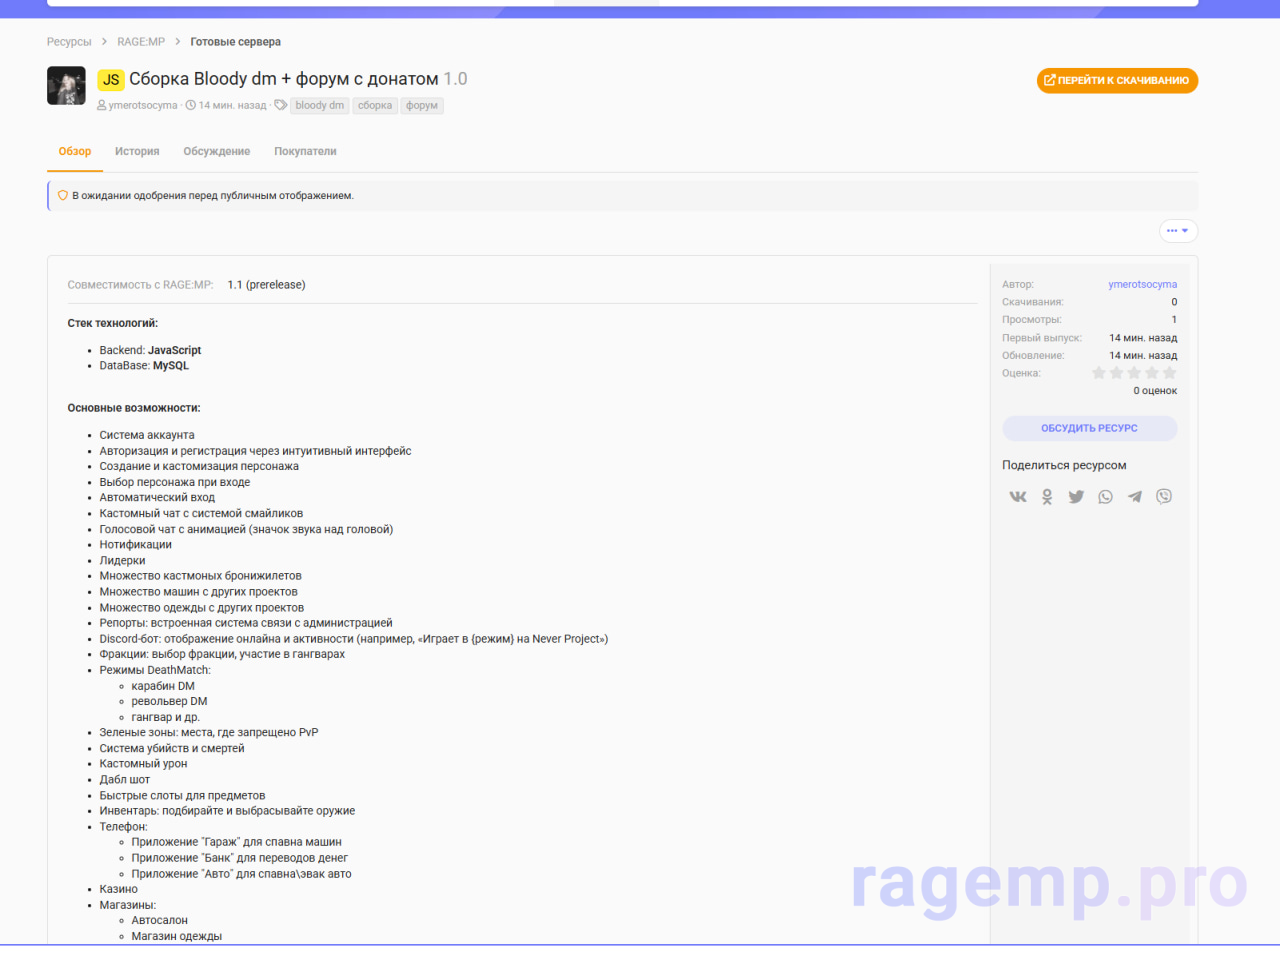The width and height of the screenshot is (1280, 960).
Task: Open the Покупатели tab
Action: pos(305,152)
